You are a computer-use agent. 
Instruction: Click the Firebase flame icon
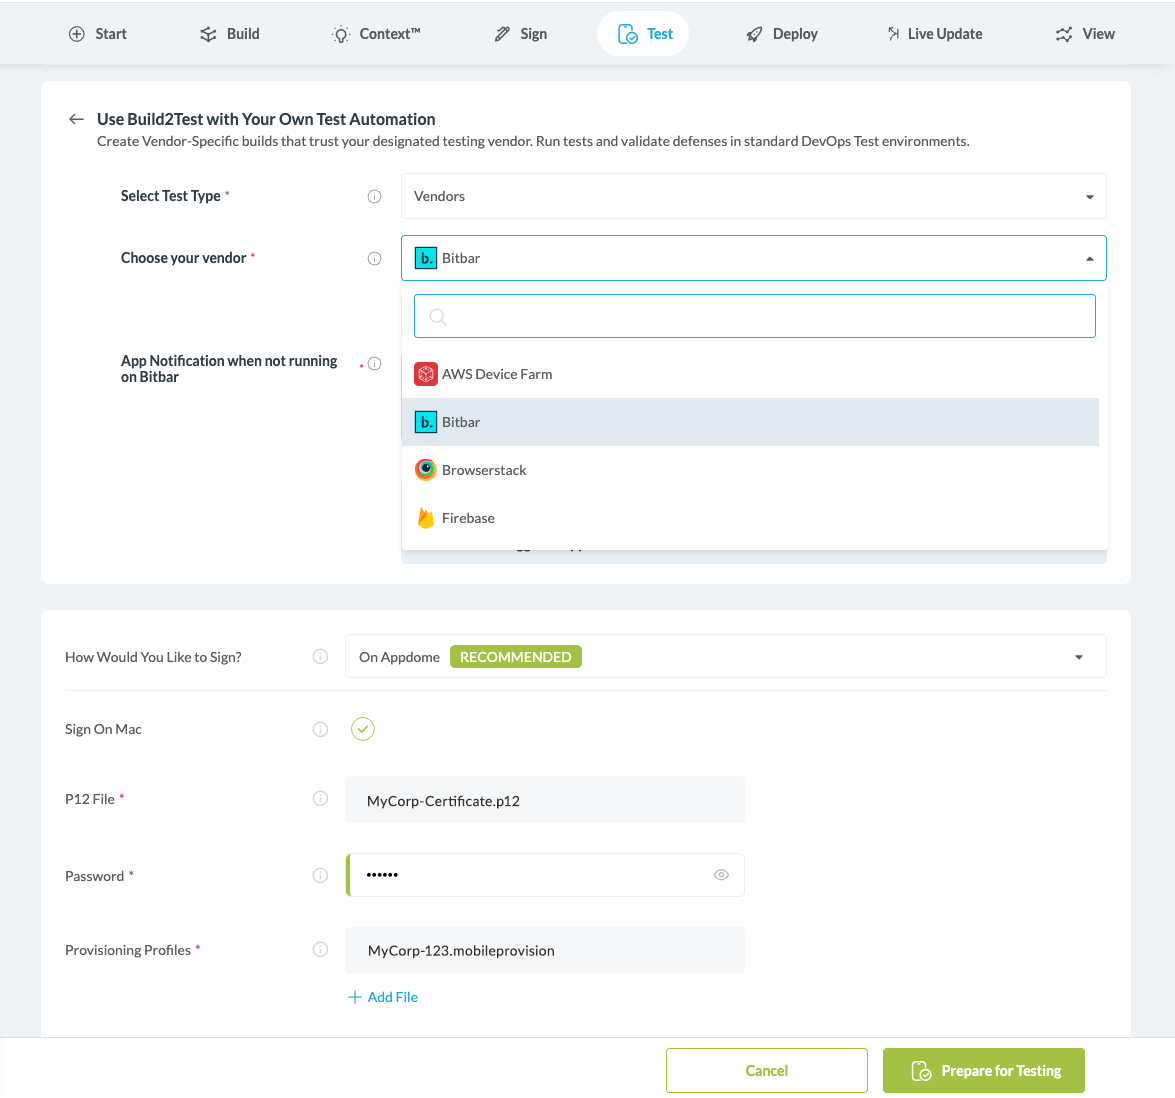pos(426,518)
